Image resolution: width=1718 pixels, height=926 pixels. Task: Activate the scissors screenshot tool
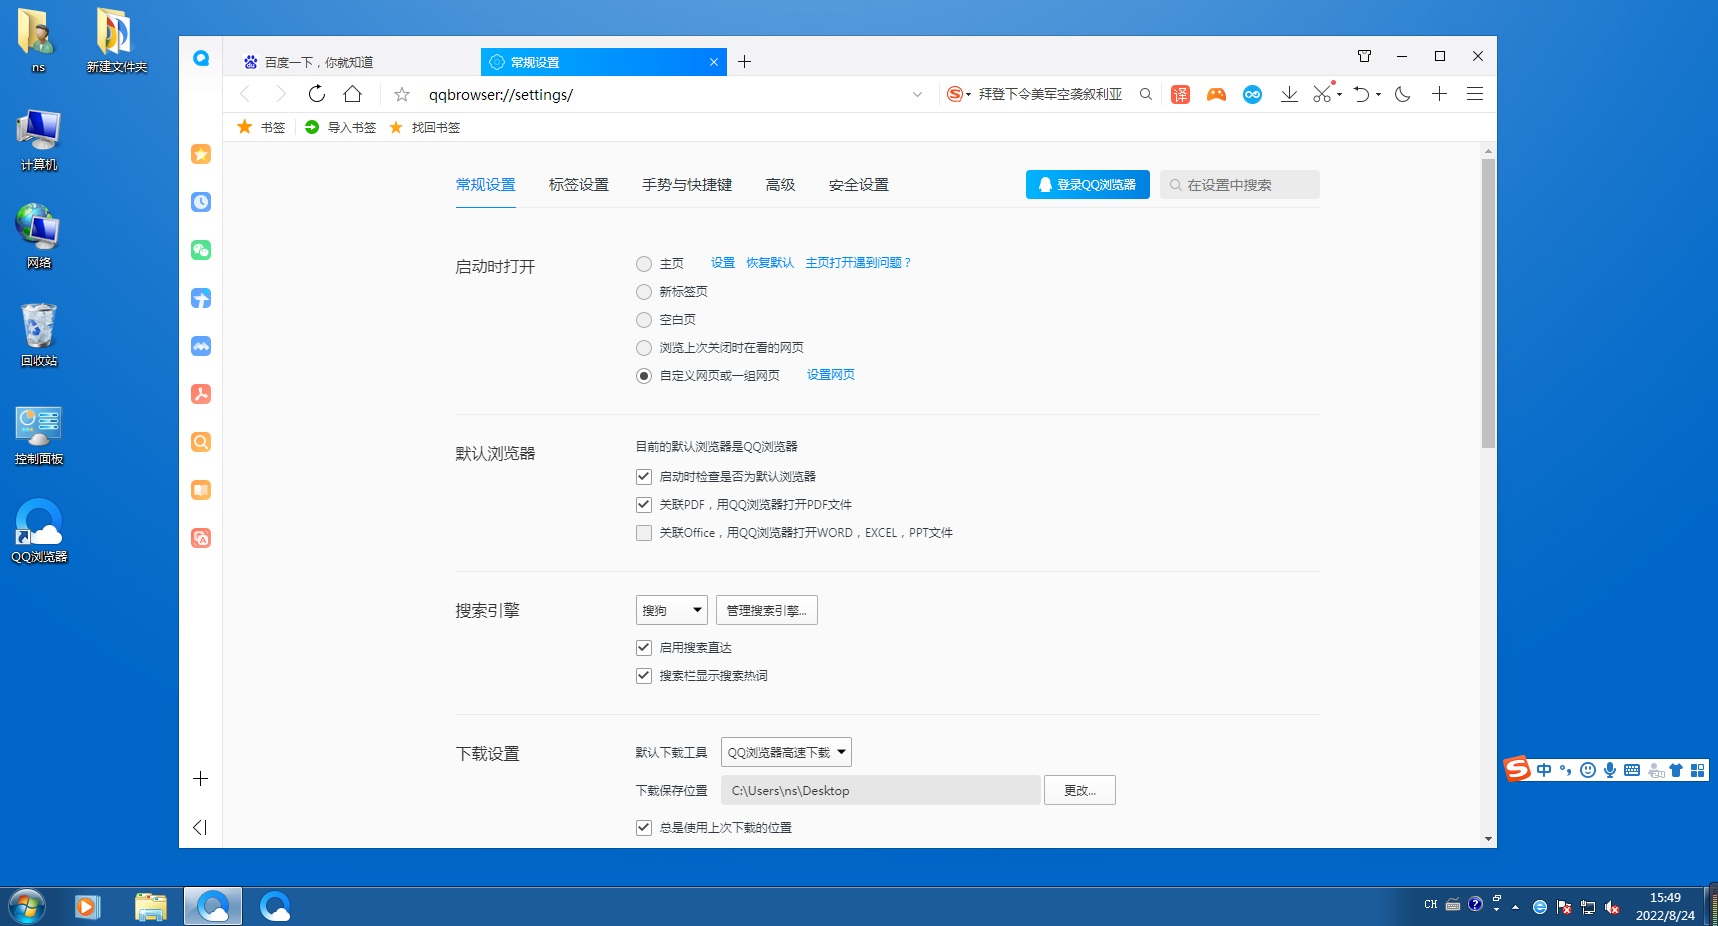tap(1322, 94)
